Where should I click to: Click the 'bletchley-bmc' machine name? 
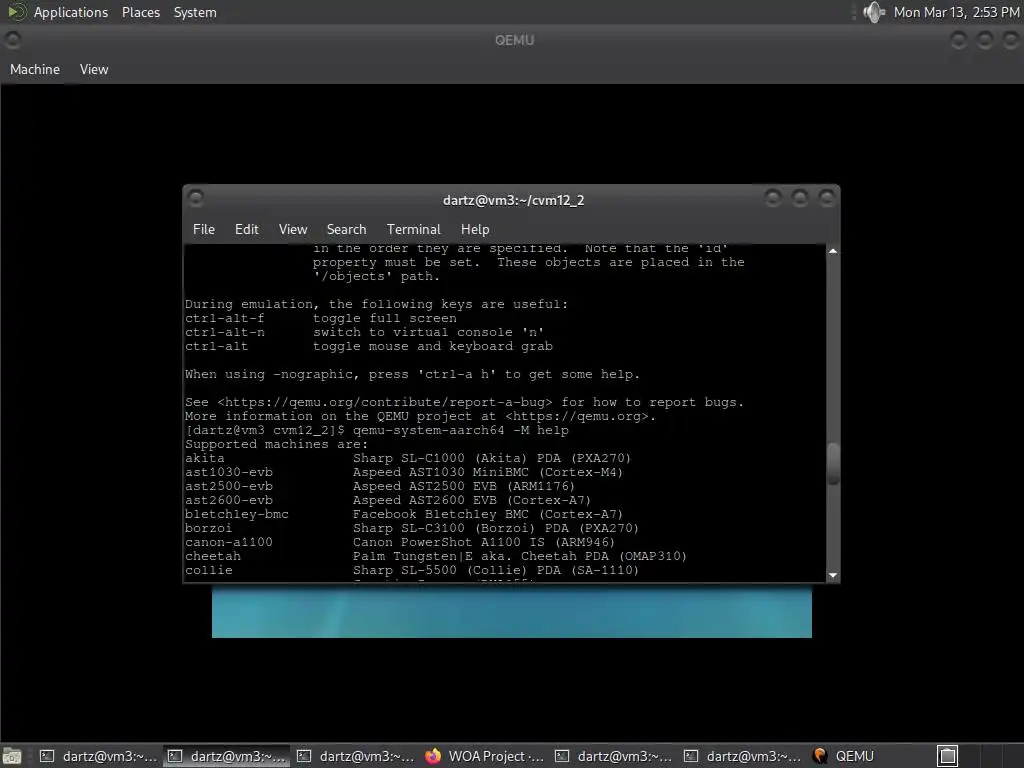[236, 515]
